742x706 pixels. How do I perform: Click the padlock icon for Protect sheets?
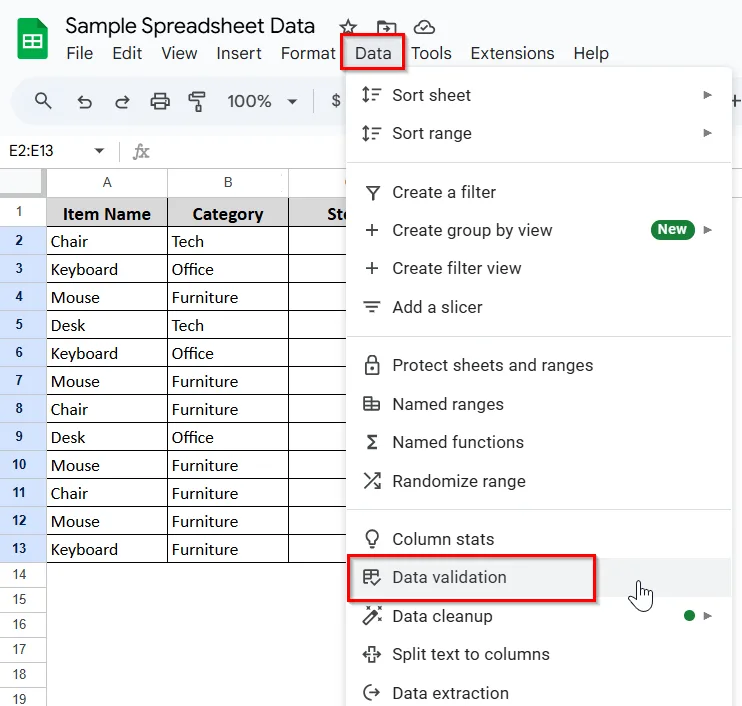[x=372, y=365]
